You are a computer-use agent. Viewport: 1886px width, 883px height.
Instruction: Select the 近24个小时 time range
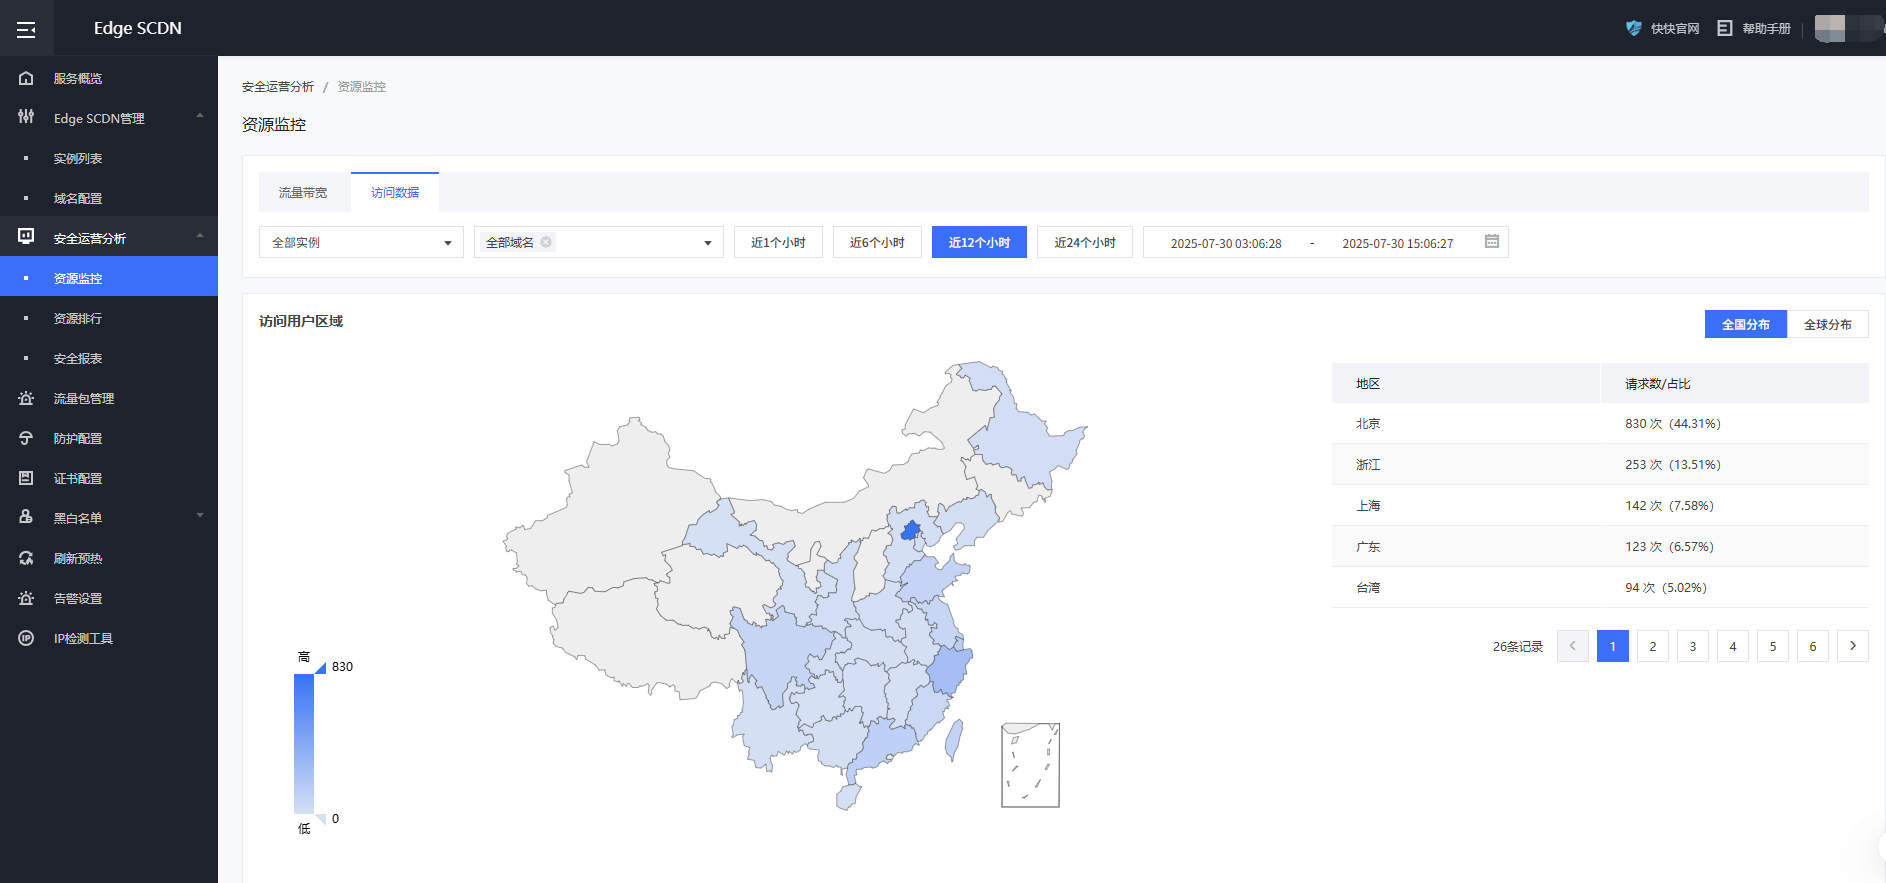click(x=1084, y=242)
